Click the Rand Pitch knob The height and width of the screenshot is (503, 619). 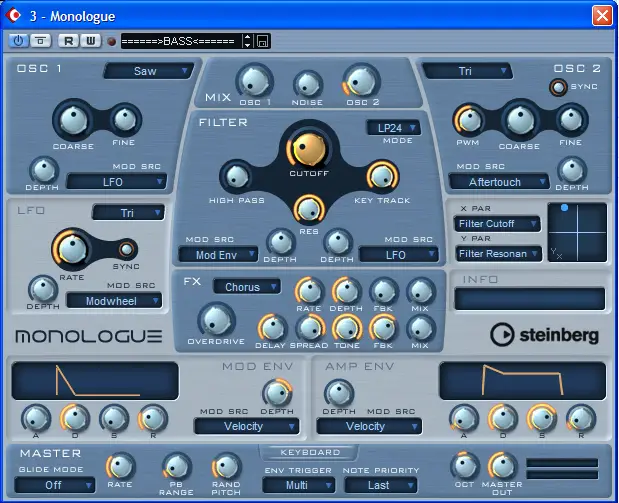click(x=226, y=467)
